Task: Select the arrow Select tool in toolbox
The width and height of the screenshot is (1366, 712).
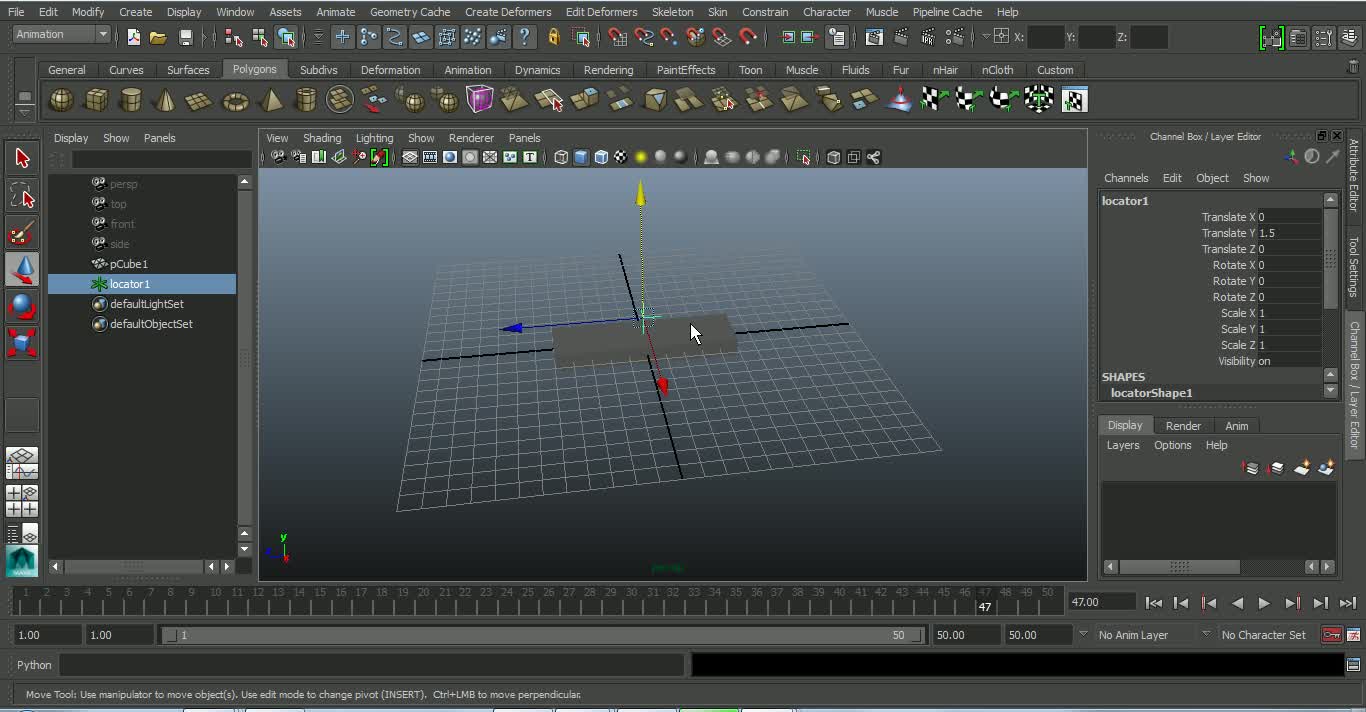Action: tap(22, 158)
